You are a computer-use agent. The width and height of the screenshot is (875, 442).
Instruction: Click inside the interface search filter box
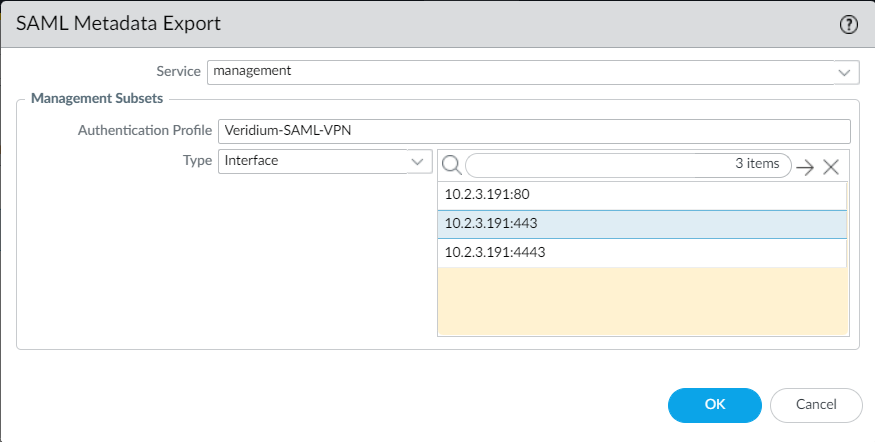point(600,164)
